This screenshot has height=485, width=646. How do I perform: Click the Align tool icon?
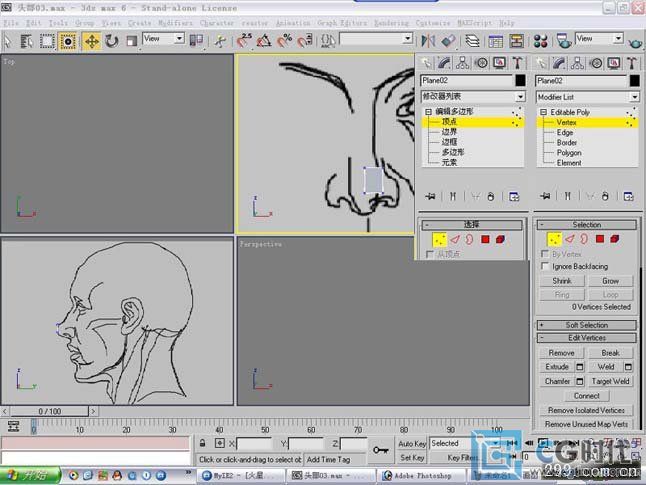click(x=449, y=41)
